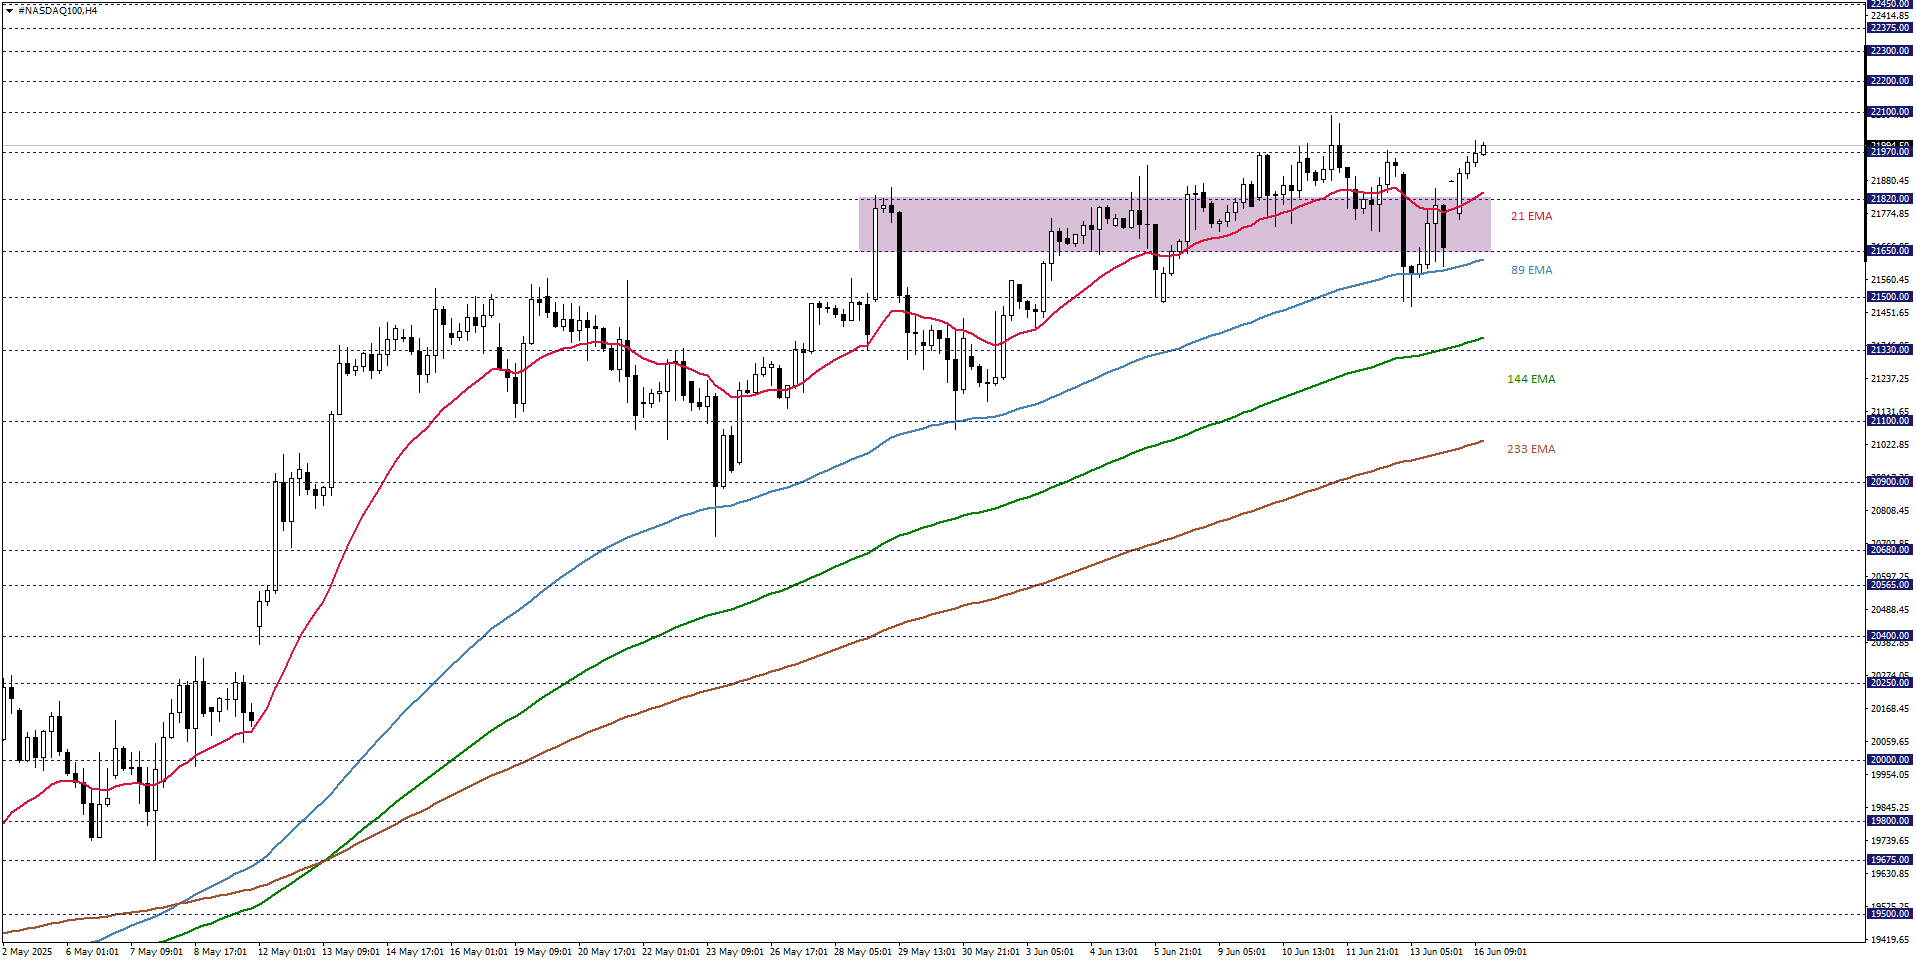The image size is (1916, 963).
Task: Click the 14 May 17:01 time label
Action: [415, 952]
